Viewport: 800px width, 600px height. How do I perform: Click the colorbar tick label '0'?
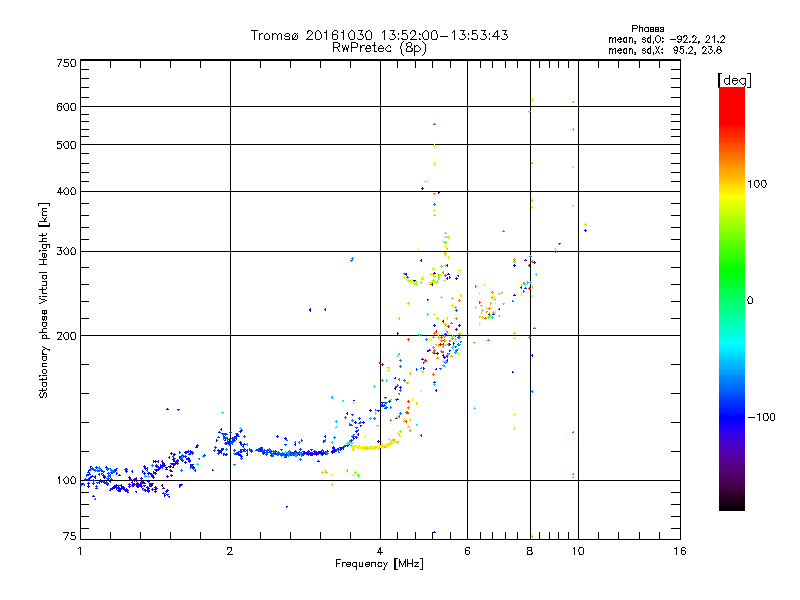[x=750, y=301]
